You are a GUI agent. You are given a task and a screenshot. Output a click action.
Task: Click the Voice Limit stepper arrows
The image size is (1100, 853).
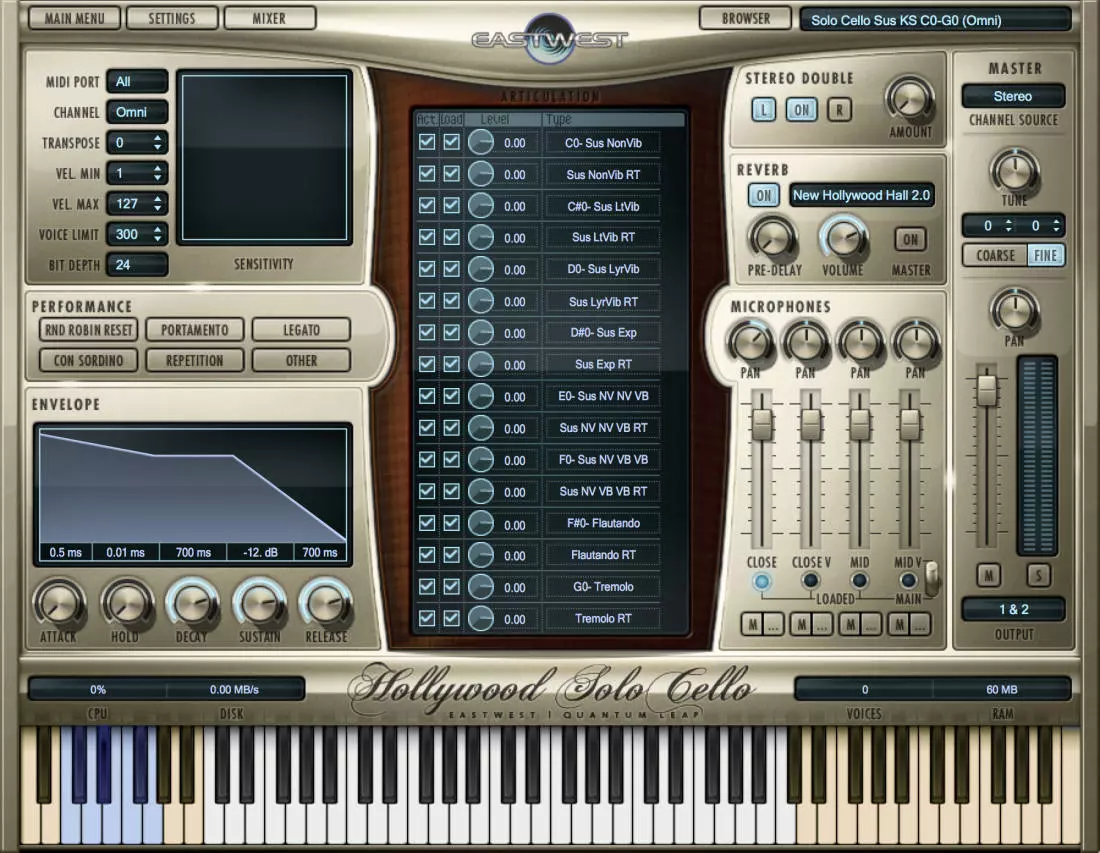click(x=158, y=234)
